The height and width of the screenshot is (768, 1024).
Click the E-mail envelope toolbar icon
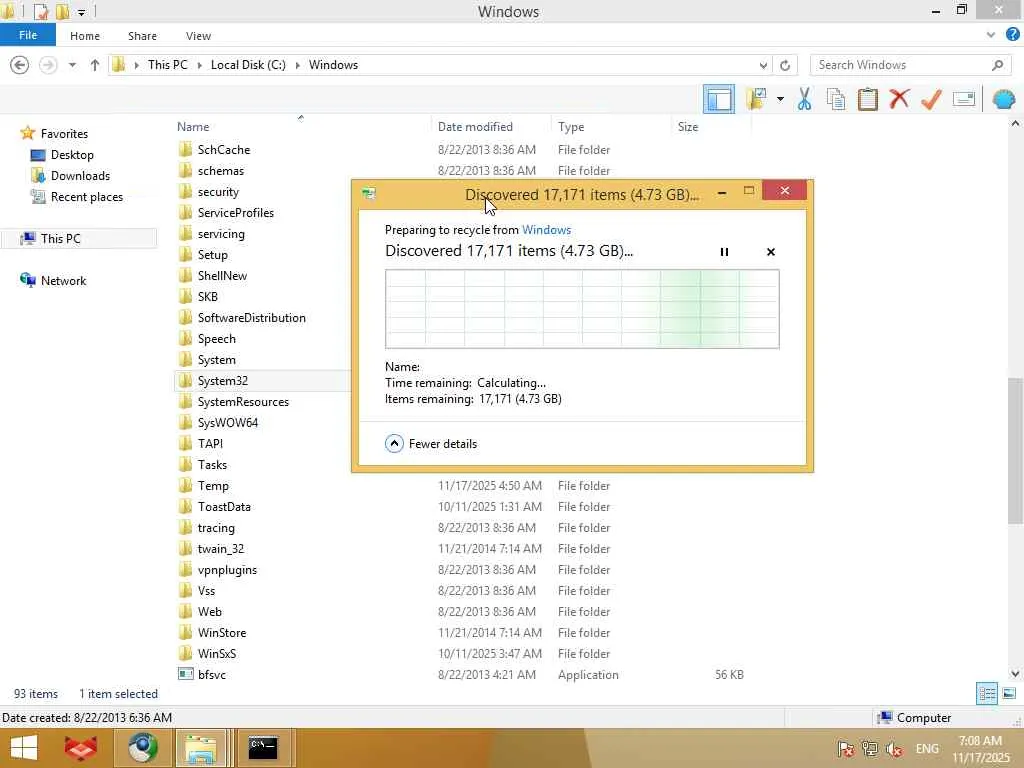[x=964, y=99]
